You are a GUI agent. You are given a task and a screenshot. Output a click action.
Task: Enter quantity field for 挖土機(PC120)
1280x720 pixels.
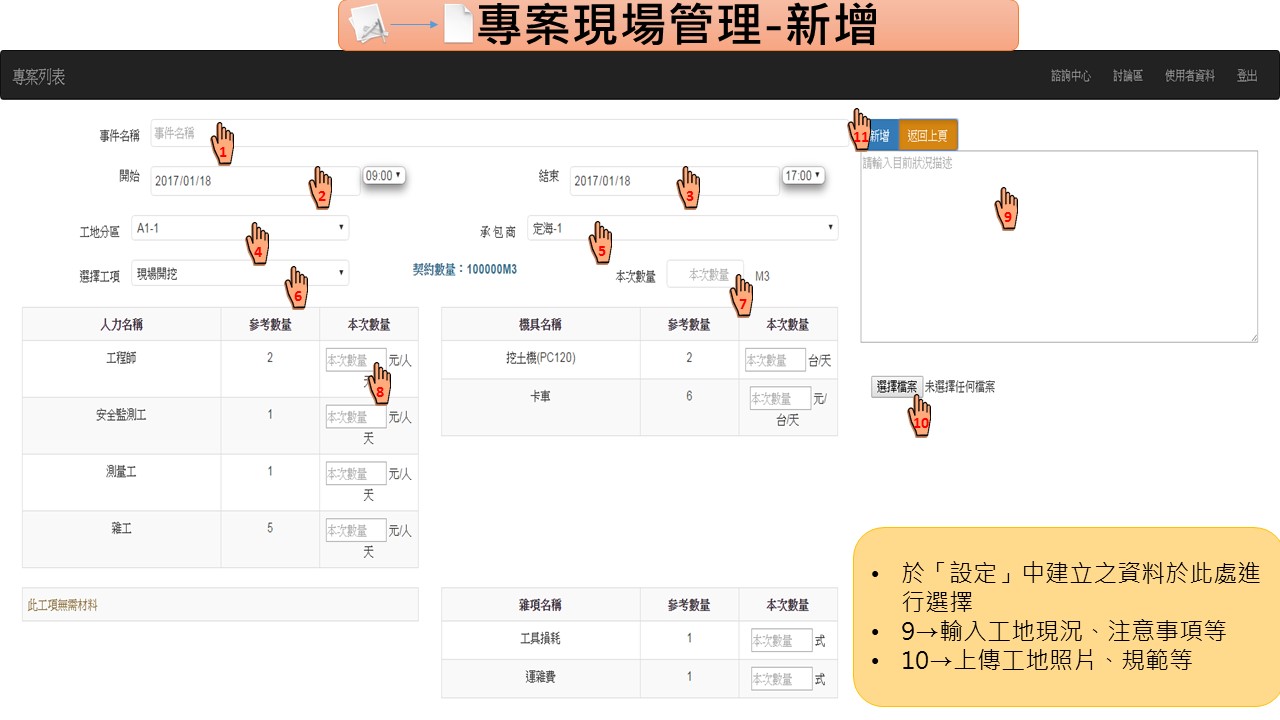coord(775,360)
